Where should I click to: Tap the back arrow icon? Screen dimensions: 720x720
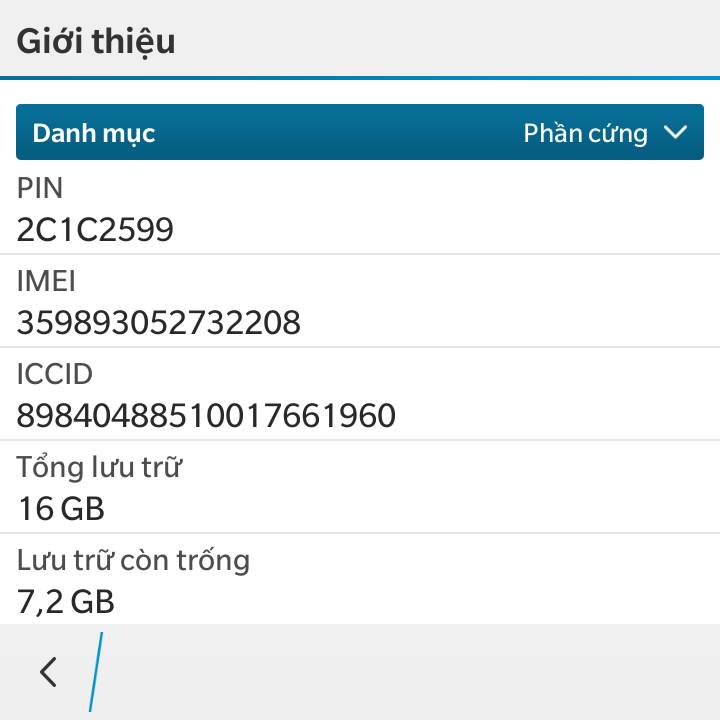(x=48, y=672)
